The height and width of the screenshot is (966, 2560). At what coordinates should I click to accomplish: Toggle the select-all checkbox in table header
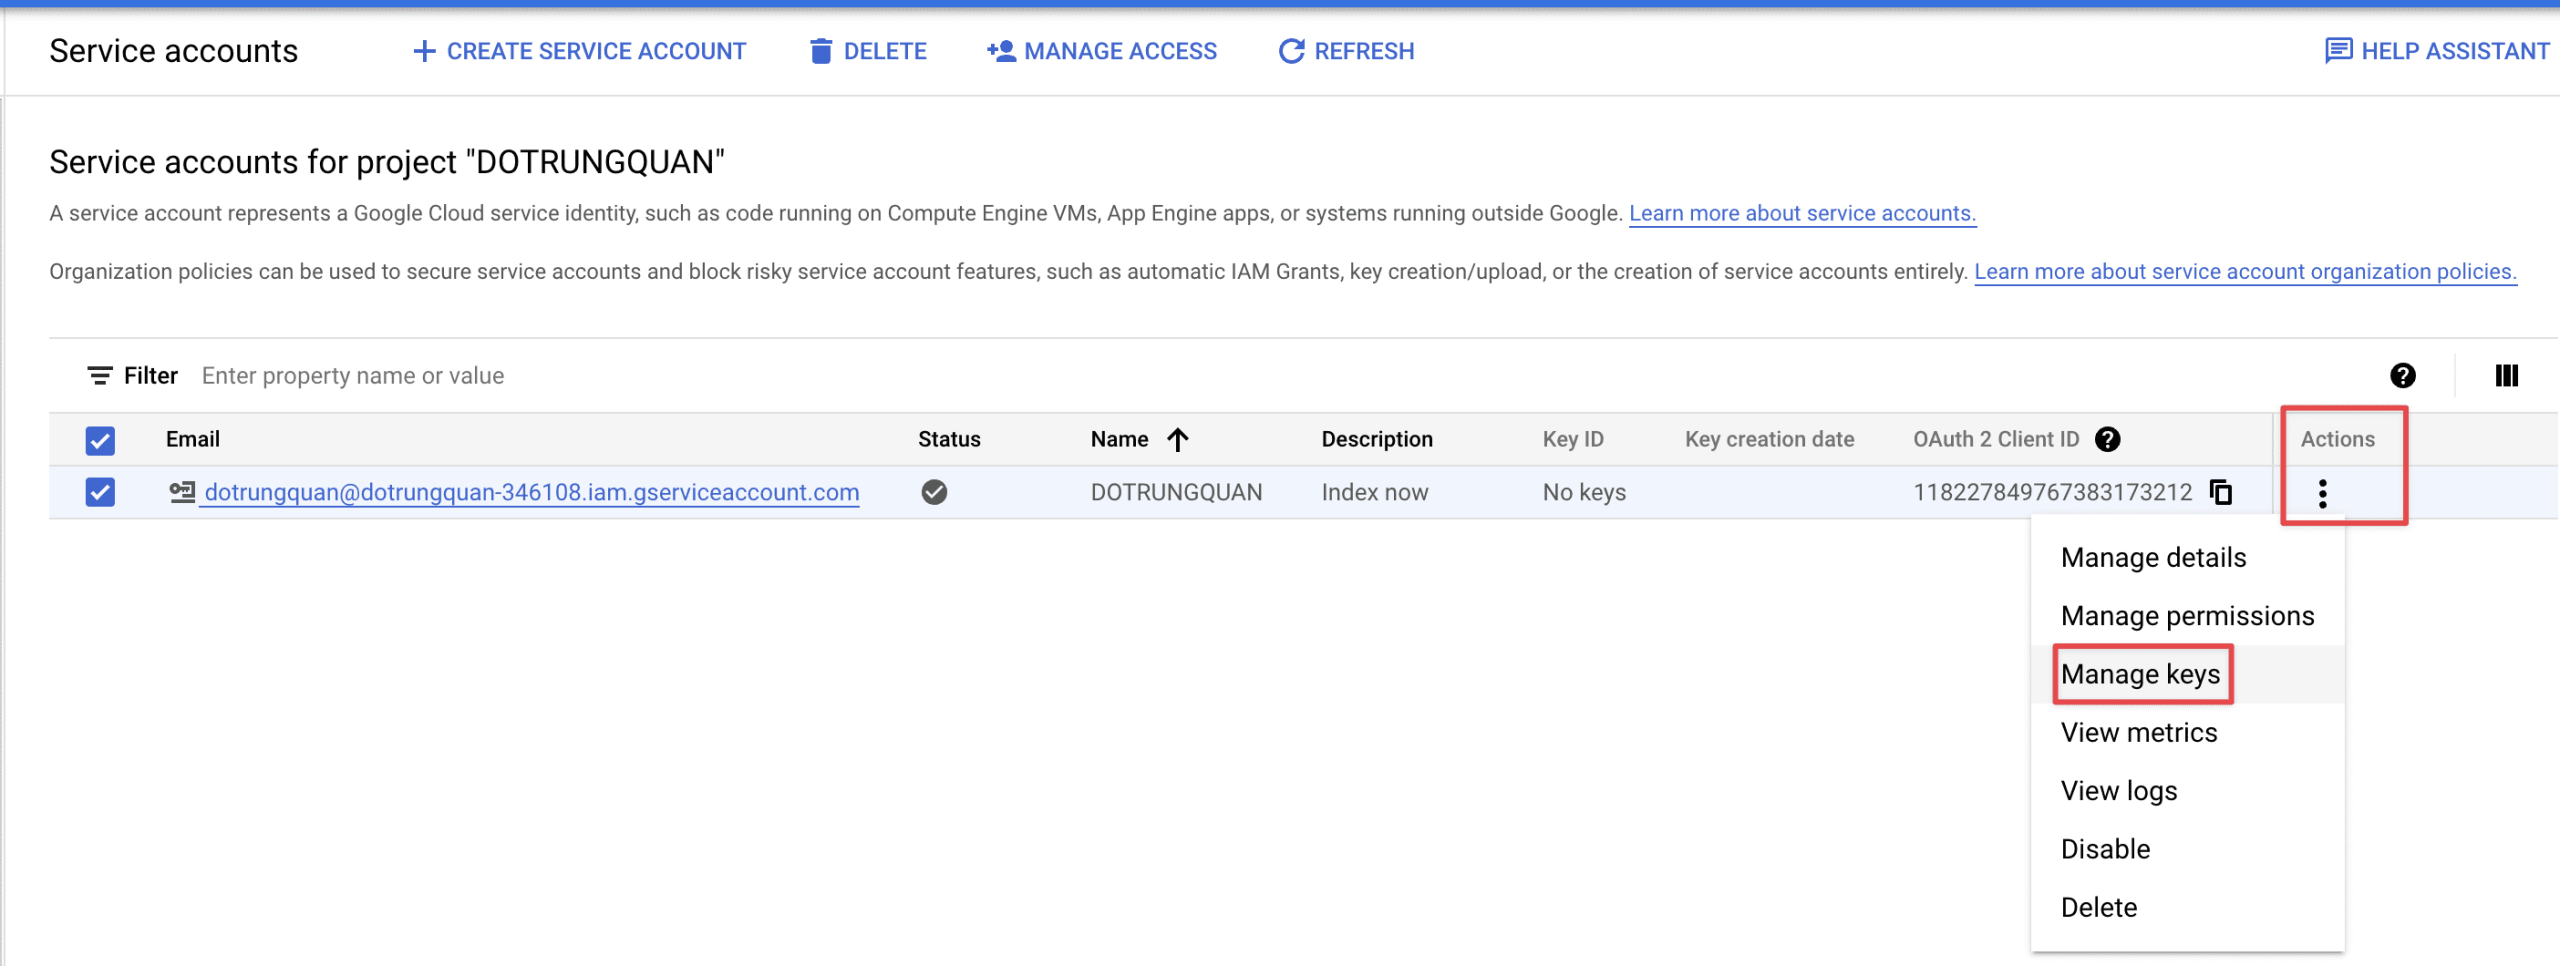(100, 440)
